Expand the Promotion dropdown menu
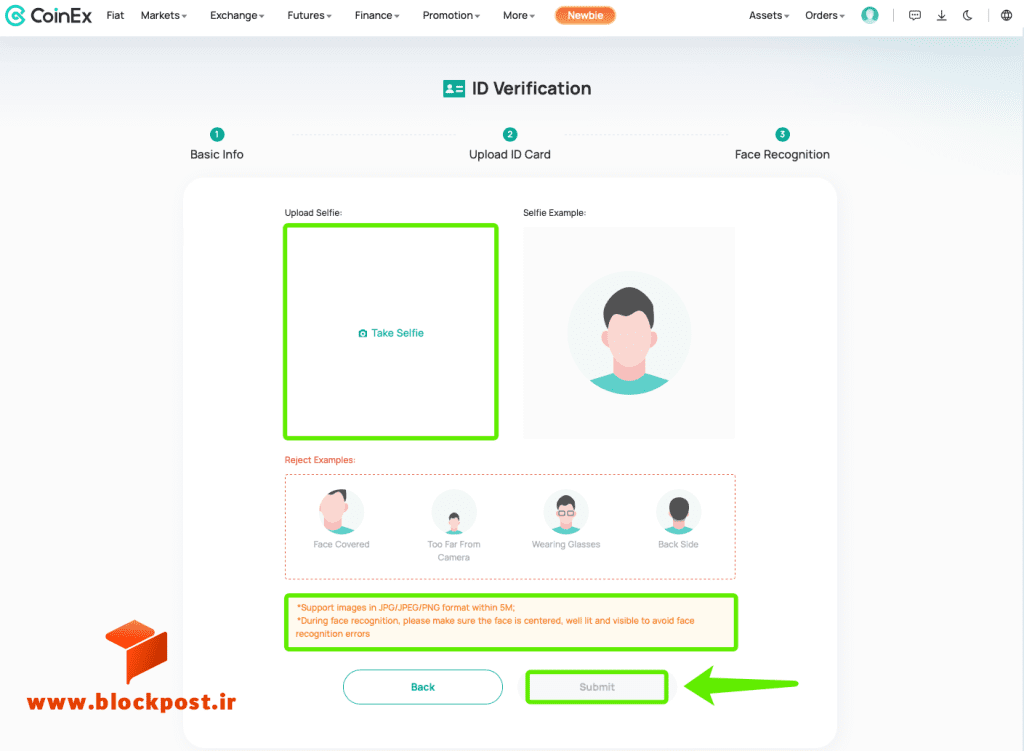 (x=451, y=15)
